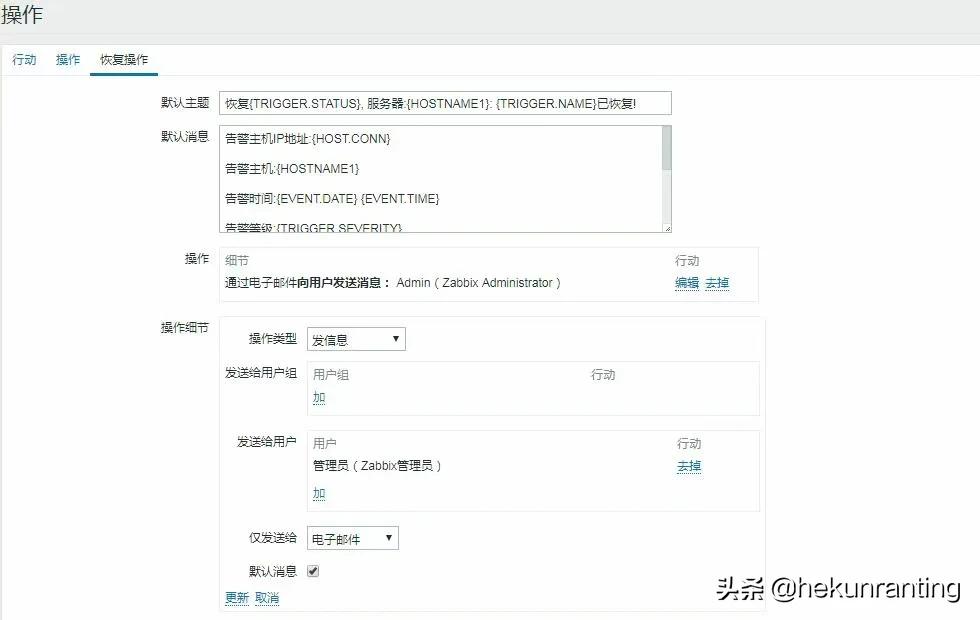Click 加 to add another user
Image resolution: width=980 pixels, height=620 pixels.
point(319,493)
